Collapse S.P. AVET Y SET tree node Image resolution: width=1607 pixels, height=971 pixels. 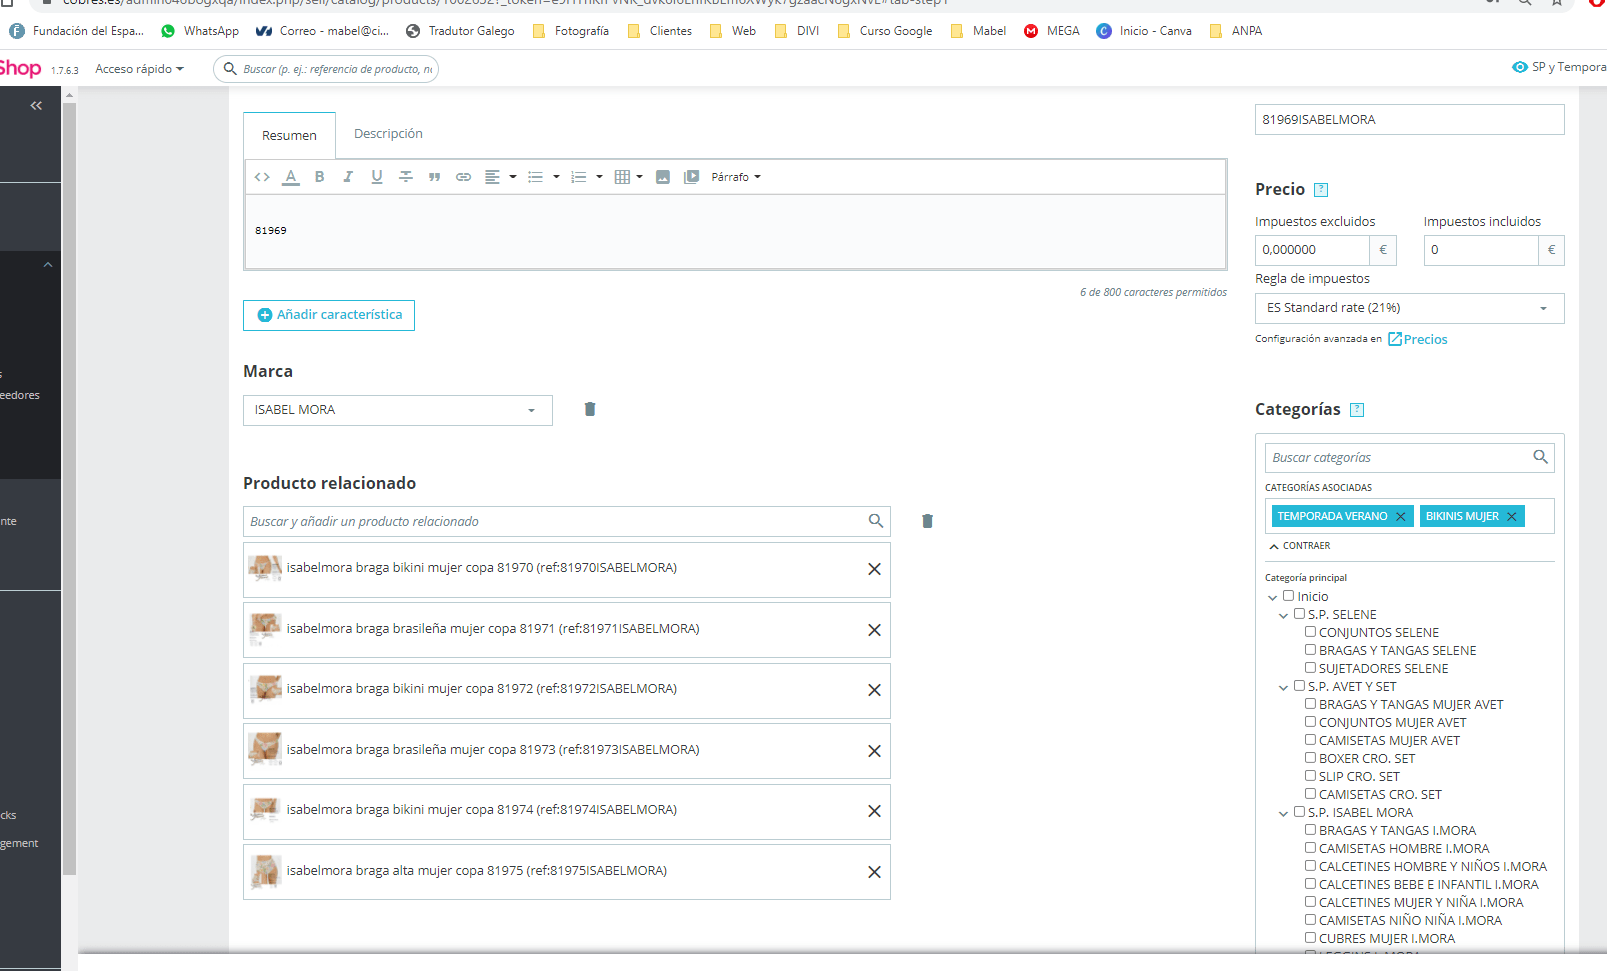pyautogui.click(x=1284, y=688)
